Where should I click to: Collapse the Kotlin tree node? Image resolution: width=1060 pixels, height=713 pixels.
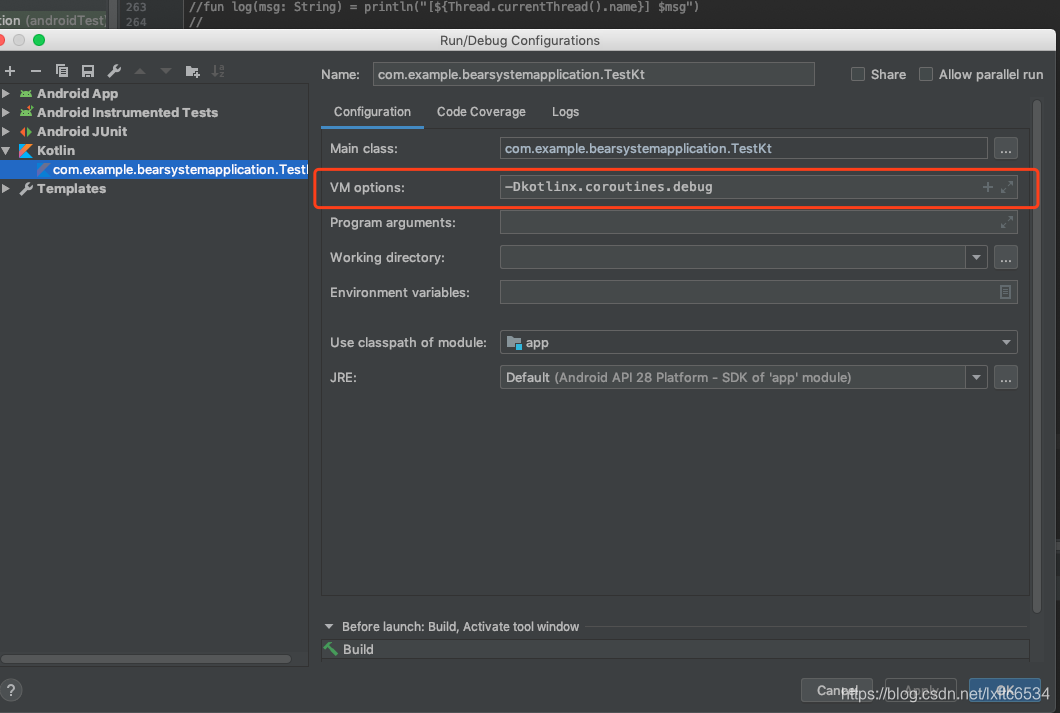(6, 150)
